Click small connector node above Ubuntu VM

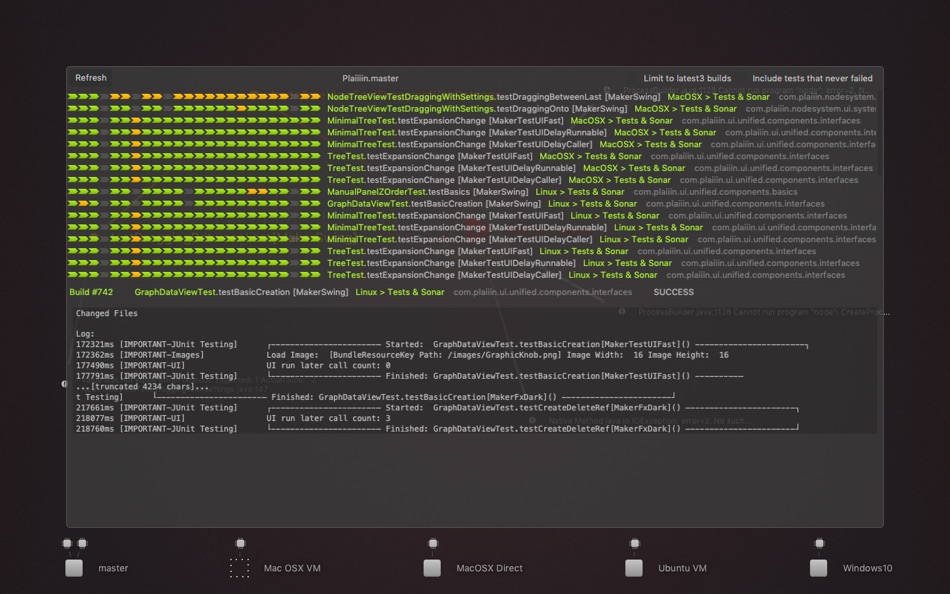[x=634, y=543]
